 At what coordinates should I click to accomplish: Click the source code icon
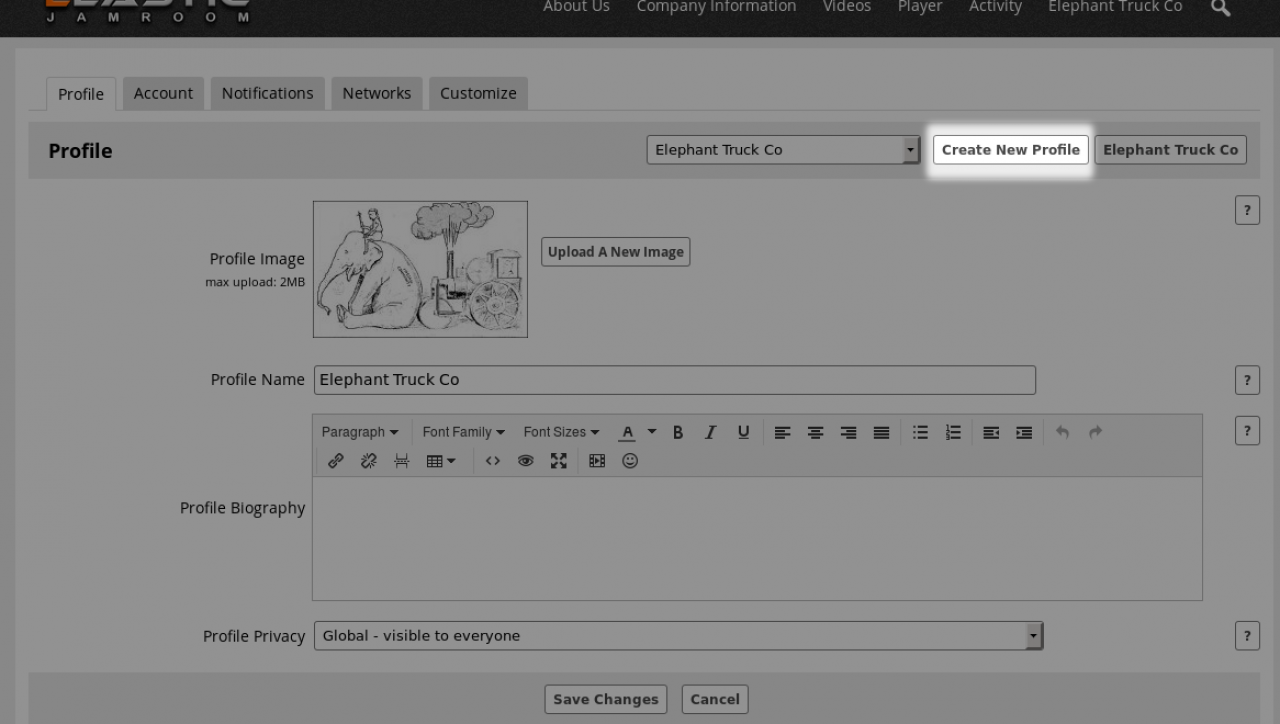492,461
